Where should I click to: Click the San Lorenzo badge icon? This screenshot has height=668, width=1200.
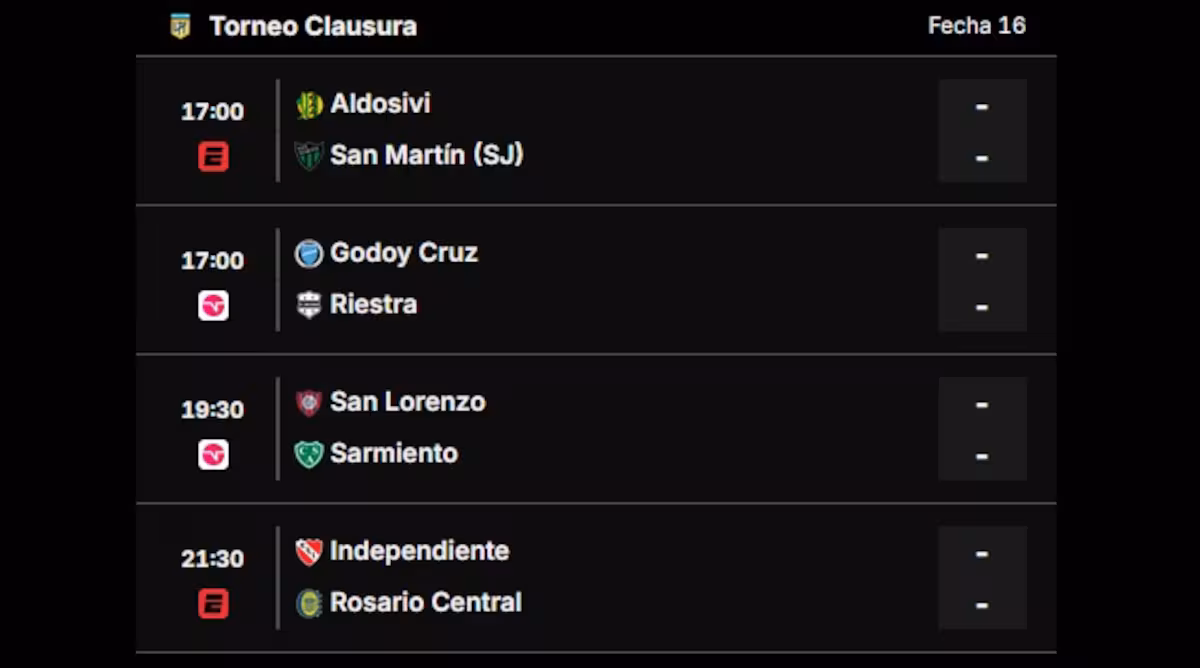click(x=307, y=402)
